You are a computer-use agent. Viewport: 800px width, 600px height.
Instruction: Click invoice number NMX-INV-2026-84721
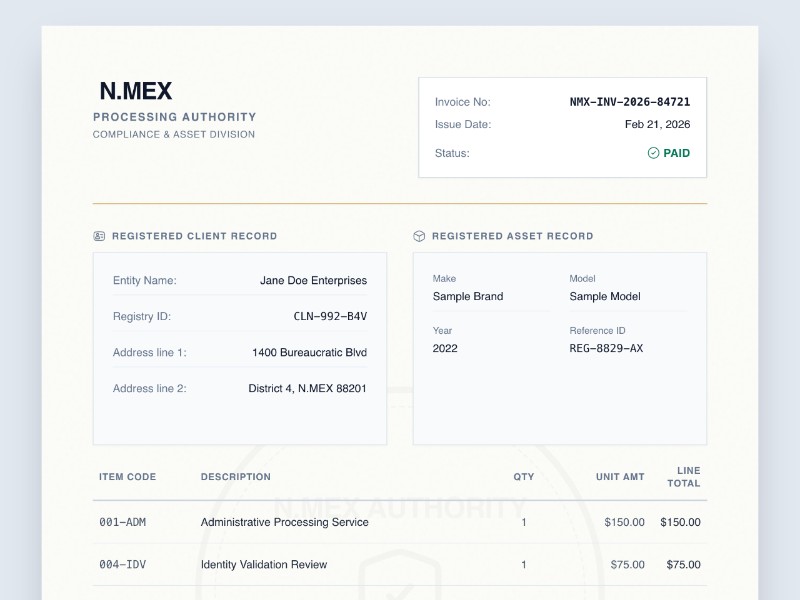pyautogui.click(x=630, y=102)
